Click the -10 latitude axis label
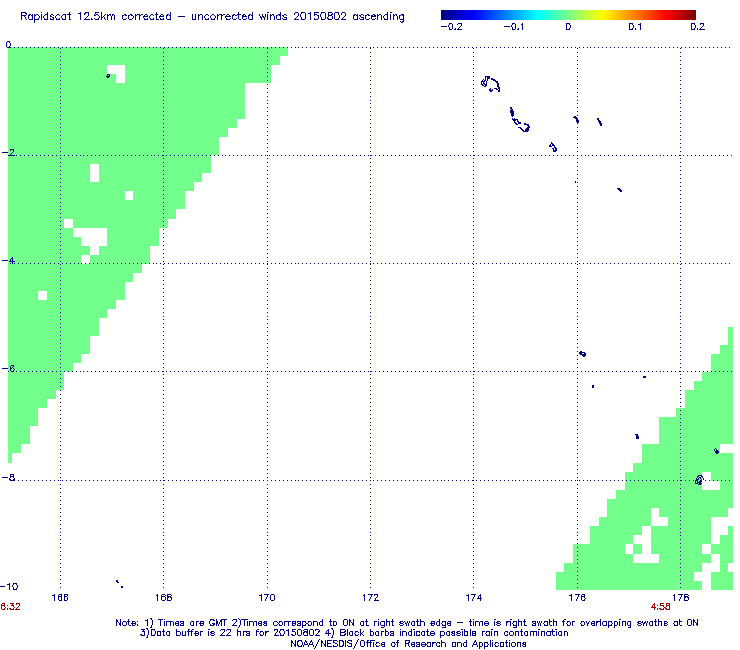This screenshot has height=650, width=740. (9, 586)
